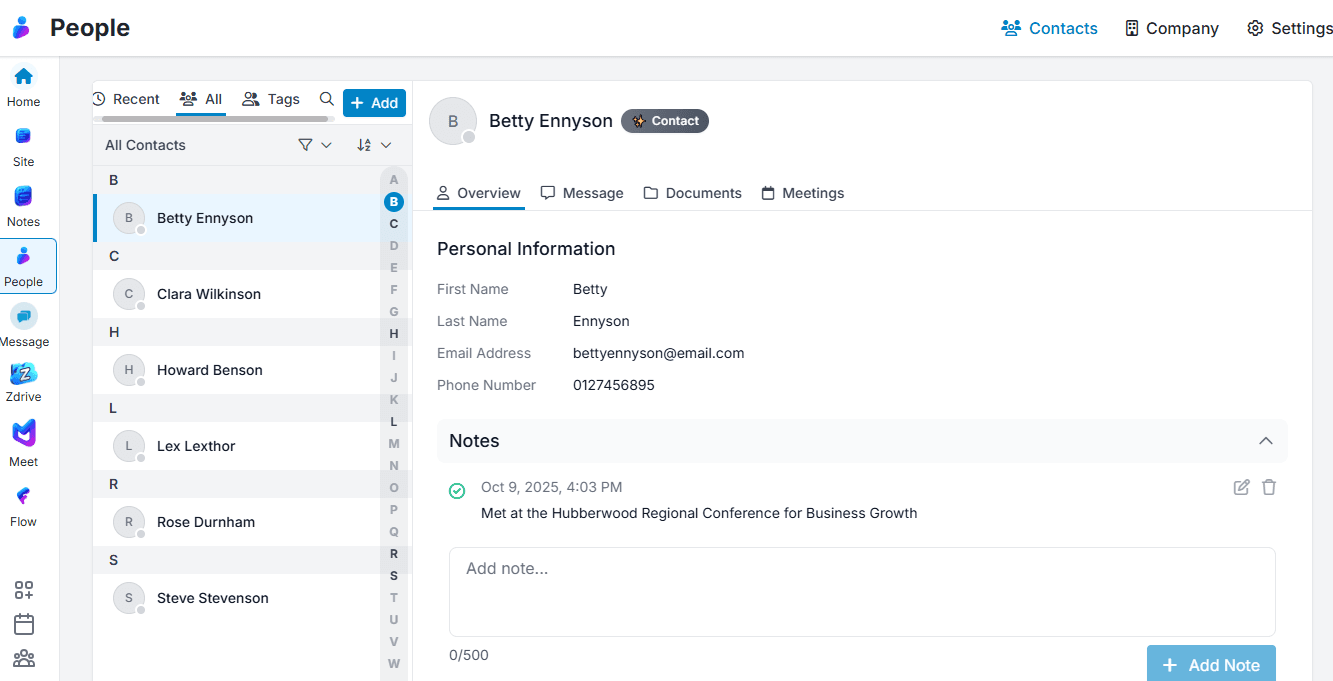Switch to the Documents tab
The height and width of the screenshot is (681, 1333).
pos(692,193)
